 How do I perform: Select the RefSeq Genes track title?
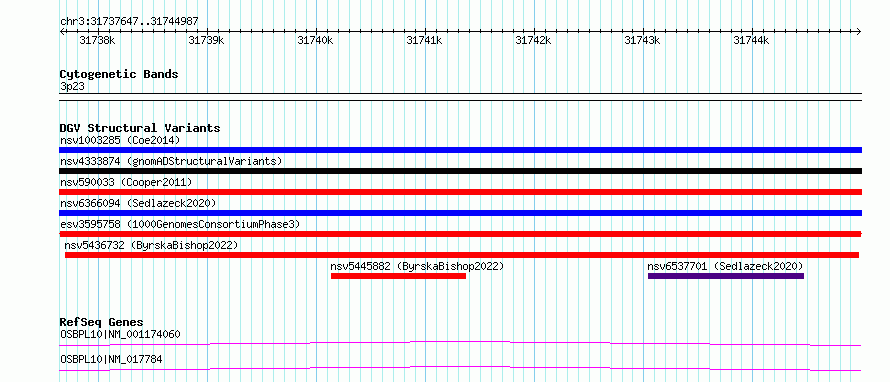point(101,322)
